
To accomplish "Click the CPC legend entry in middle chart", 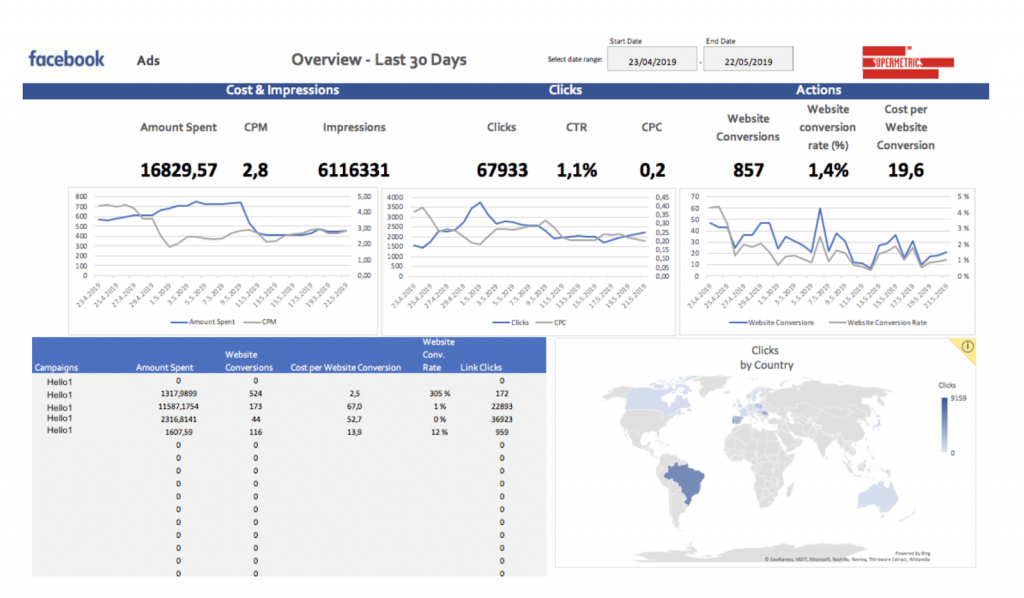I will click(x=551, y=323).
